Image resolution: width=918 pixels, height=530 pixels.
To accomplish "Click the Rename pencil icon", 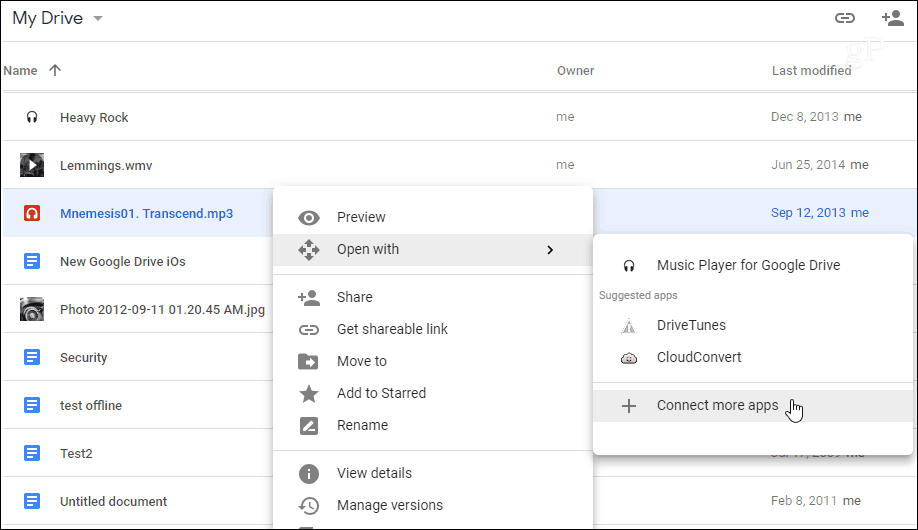I will (309, 426).
